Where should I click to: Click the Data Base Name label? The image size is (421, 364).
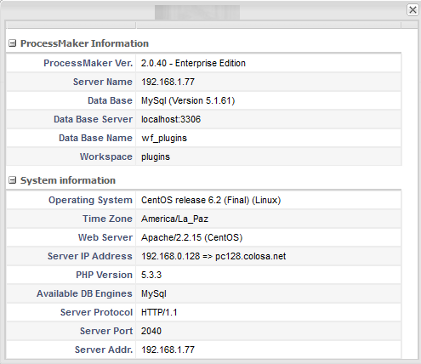pos(95,138)
